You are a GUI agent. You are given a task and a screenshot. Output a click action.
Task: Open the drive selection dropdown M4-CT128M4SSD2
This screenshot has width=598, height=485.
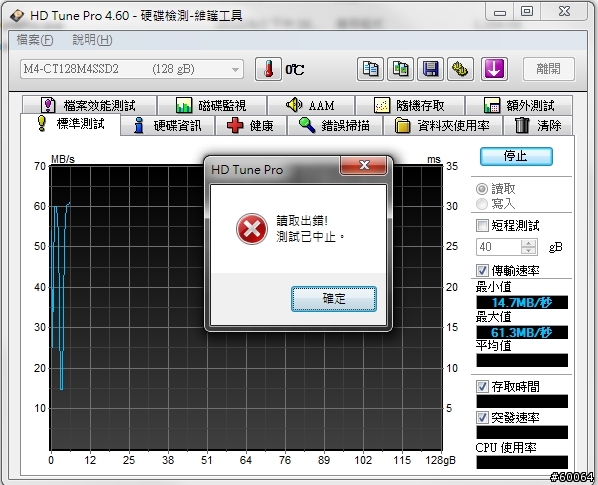pyautogui.click(x=132, y=69)
